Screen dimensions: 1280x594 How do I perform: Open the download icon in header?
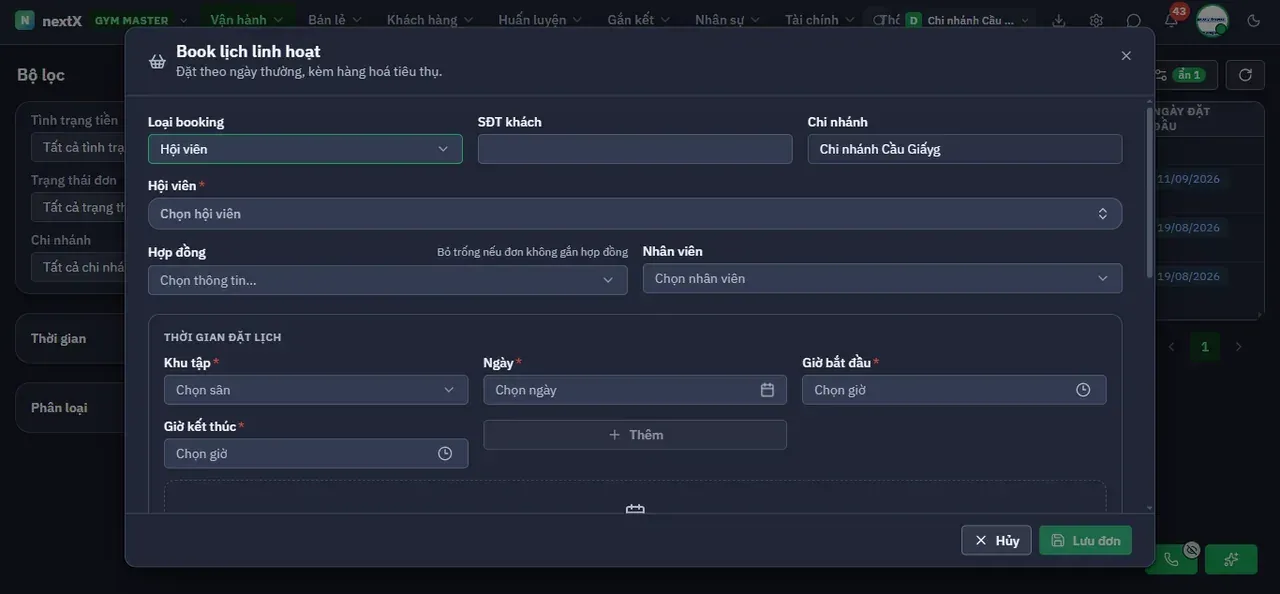pos(1059,20)
